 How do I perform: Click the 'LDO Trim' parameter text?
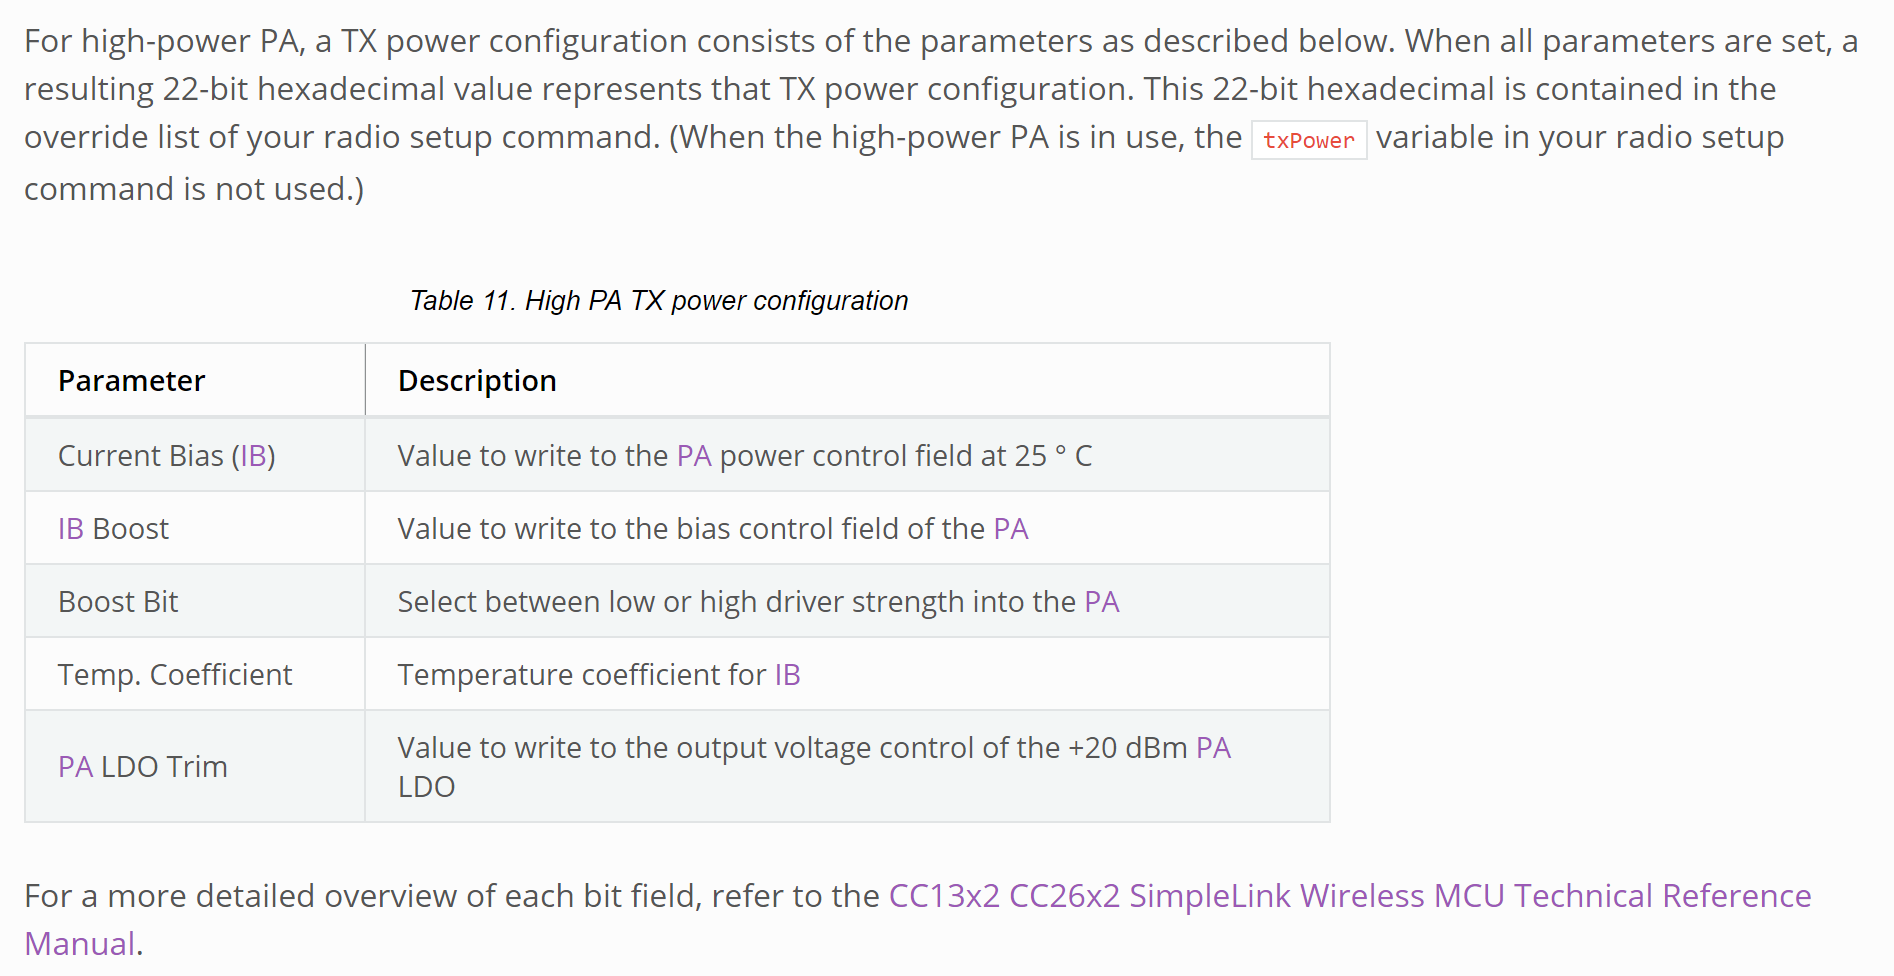[164, 767]
